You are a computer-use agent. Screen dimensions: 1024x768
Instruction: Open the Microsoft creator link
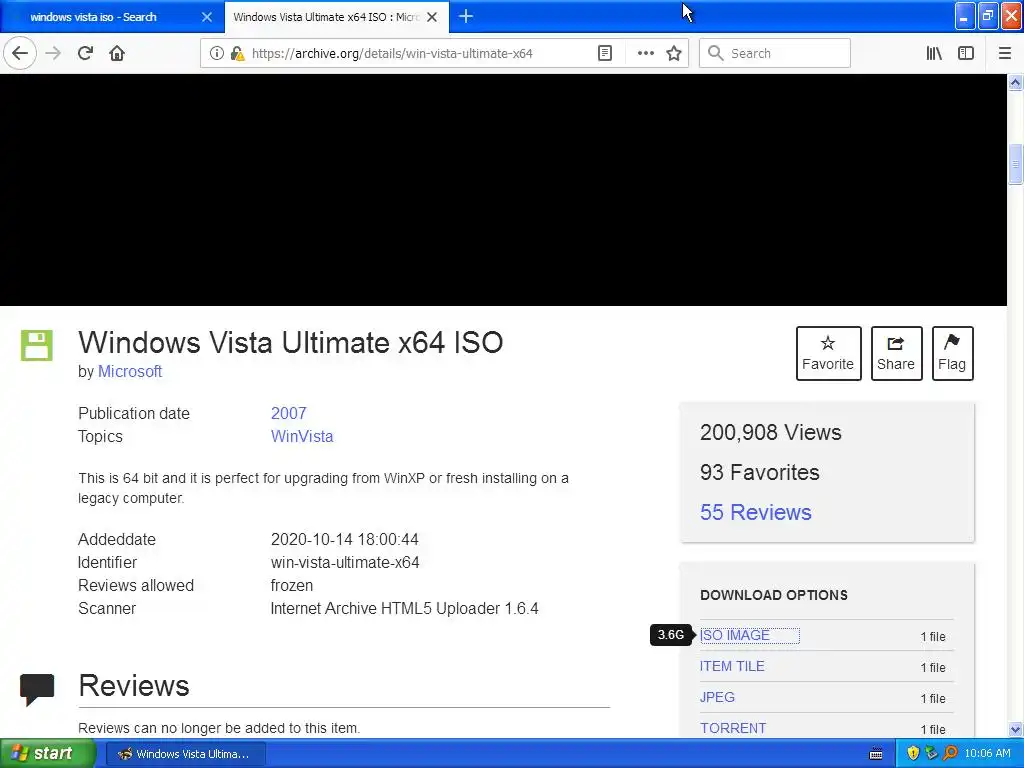pos(129,371)
